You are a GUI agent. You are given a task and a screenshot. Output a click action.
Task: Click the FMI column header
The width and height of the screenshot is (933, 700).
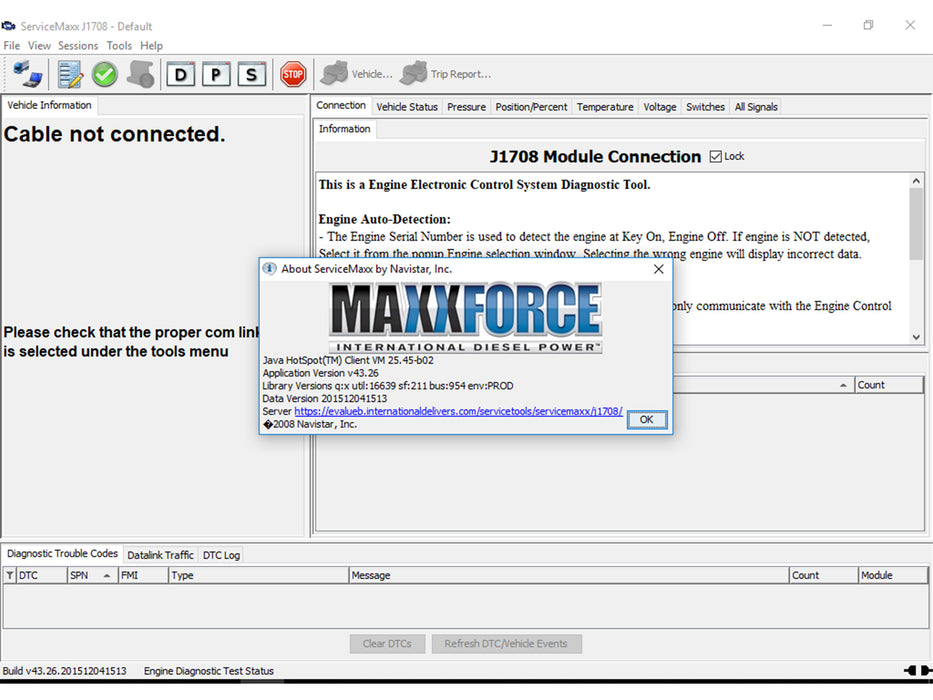tap(143, 576)
